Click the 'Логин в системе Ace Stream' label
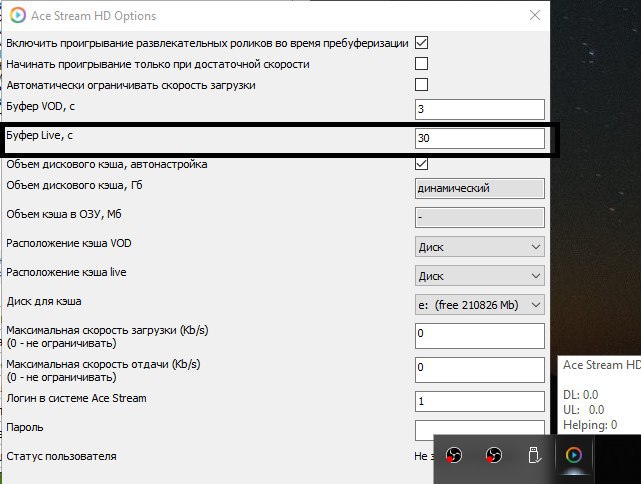Viewport: 641px width, 484px height. pyautogui.click(x=76, y=398)
